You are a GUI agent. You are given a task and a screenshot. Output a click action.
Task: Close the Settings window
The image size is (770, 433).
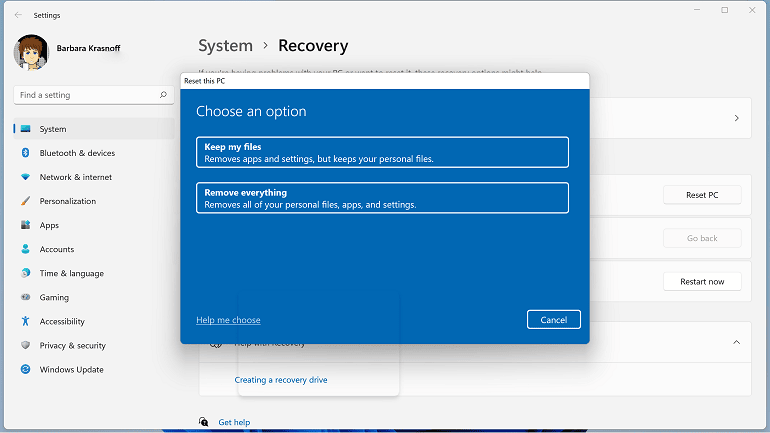coord(752,10)
